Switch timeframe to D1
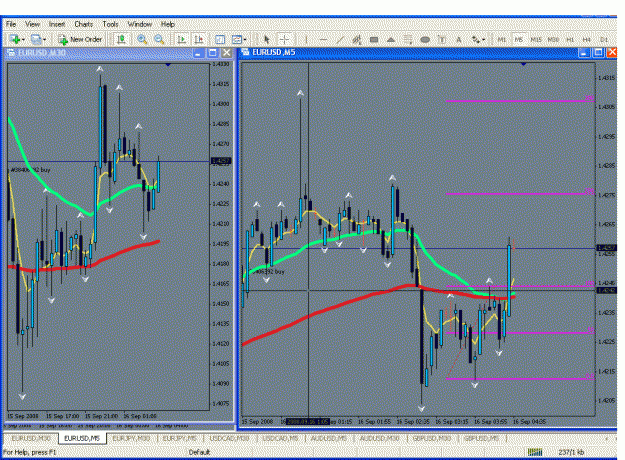The width and height of the screenshot is (625, 460). click(x=603, y=39)
